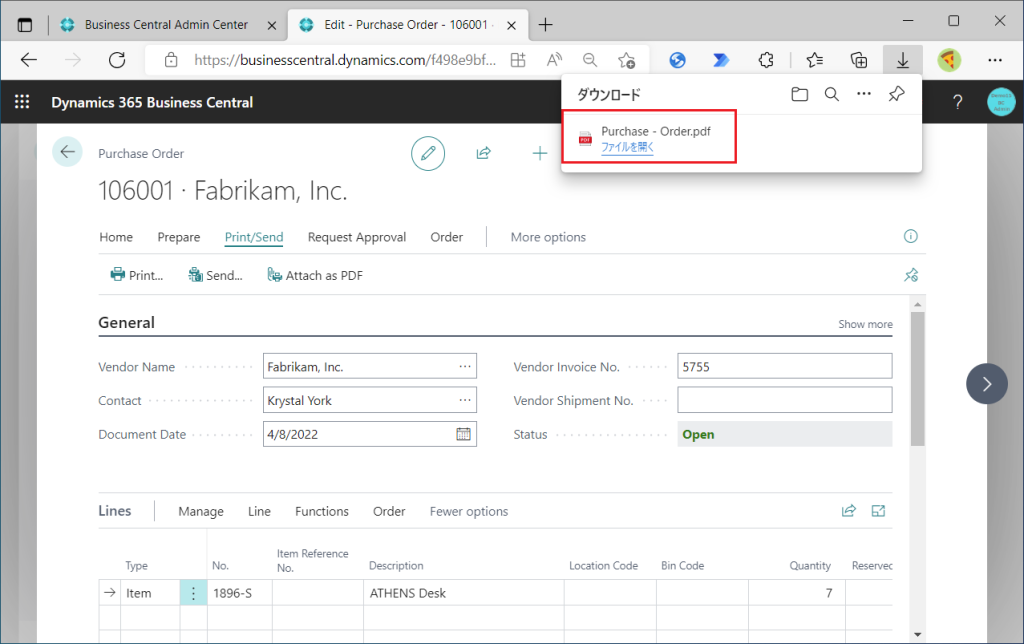Click the Read Aloud icon
The width and height of the screenshot is (1024, 644).
[x=554, y=60]
